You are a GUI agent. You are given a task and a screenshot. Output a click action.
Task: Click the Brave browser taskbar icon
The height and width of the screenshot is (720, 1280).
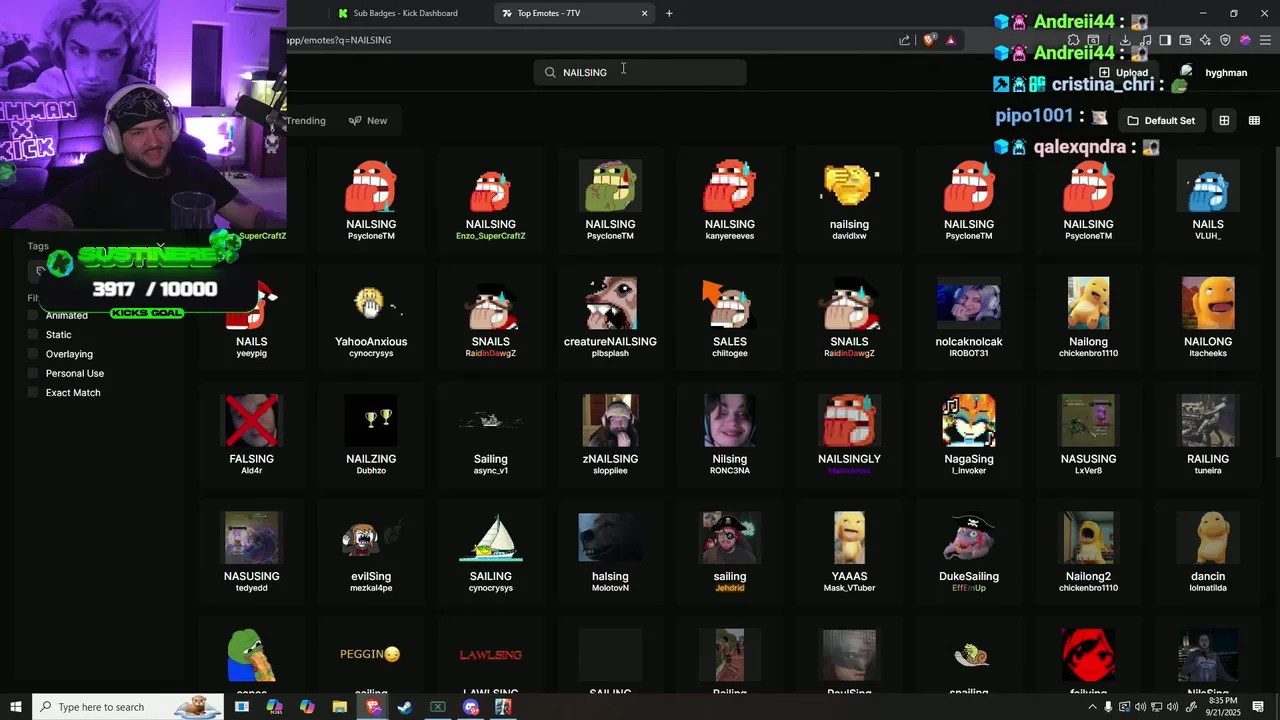click(373, 707)
